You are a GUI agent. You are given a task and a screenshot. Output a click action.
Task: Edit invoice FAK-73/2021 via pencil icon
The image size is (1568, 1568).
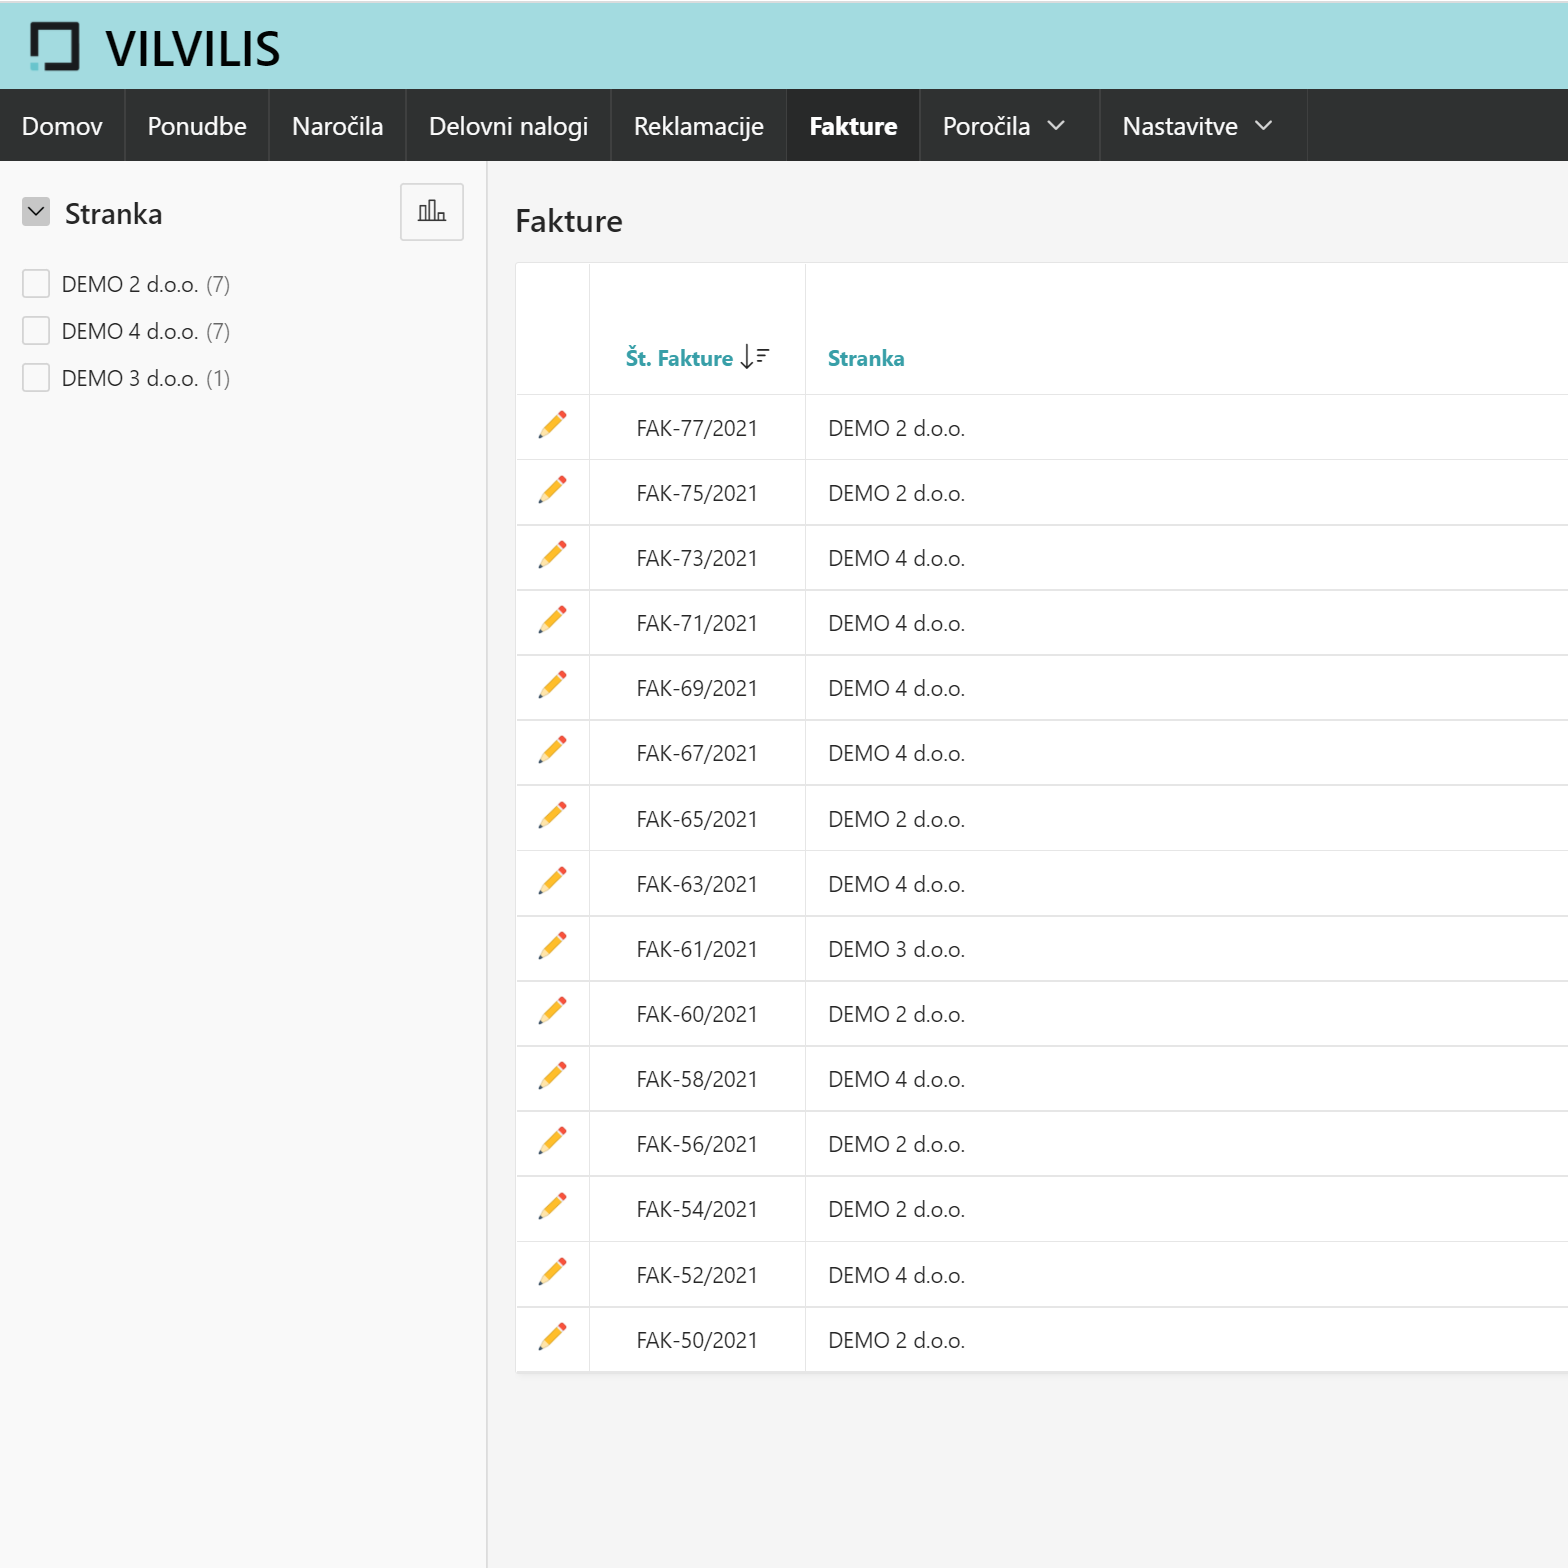(x=552, y=556)
